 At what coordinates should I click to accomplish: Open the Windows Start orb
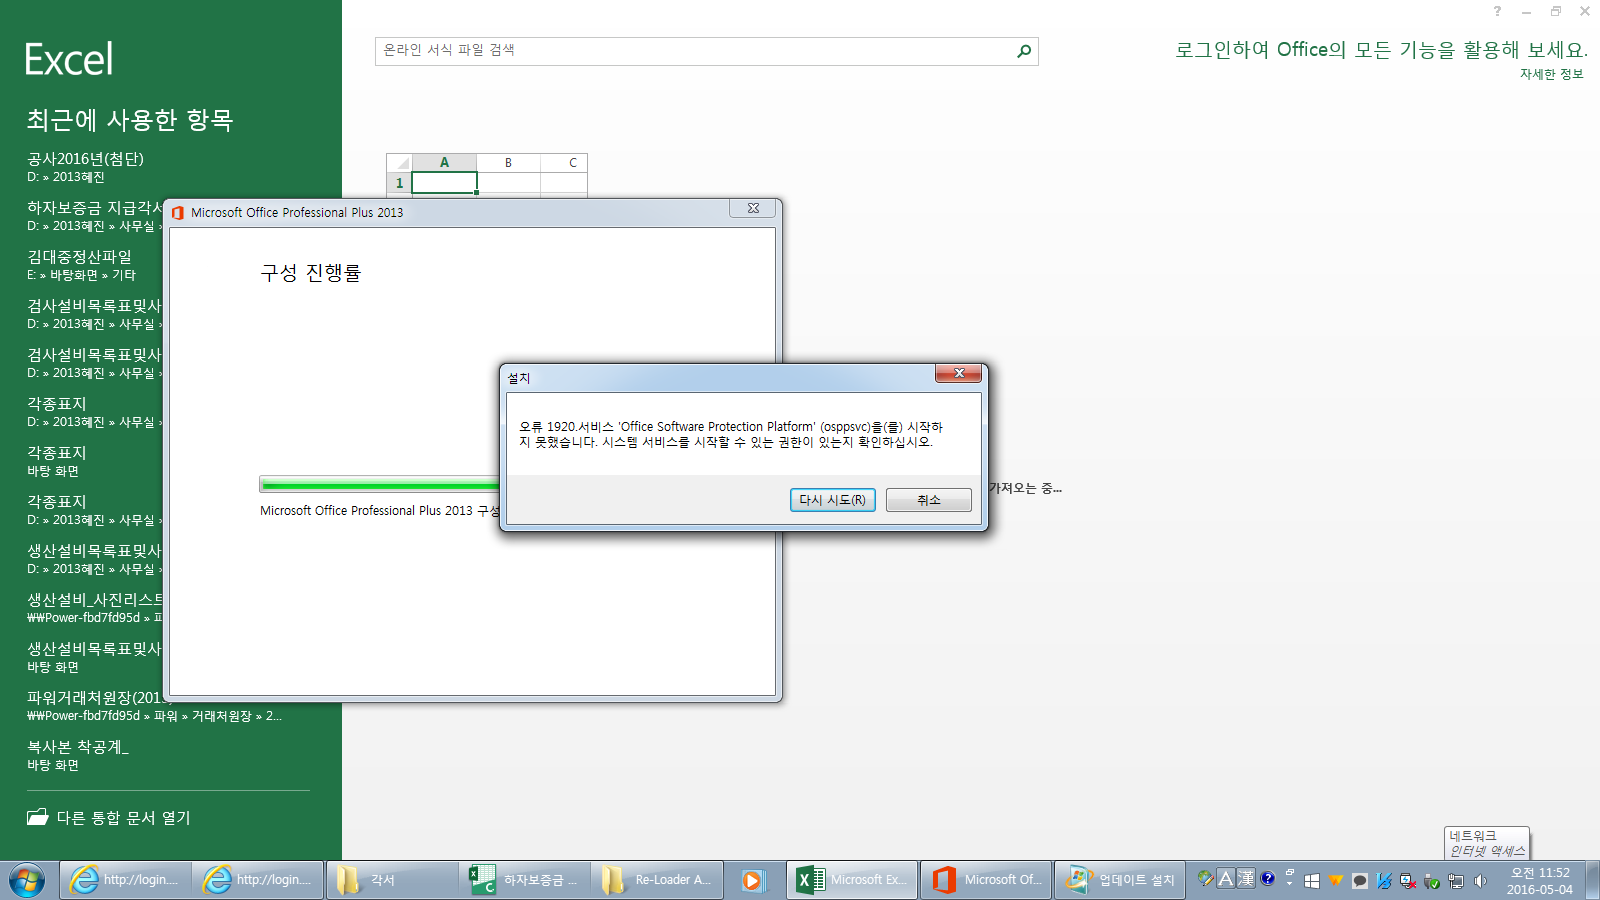click(27, 880)
